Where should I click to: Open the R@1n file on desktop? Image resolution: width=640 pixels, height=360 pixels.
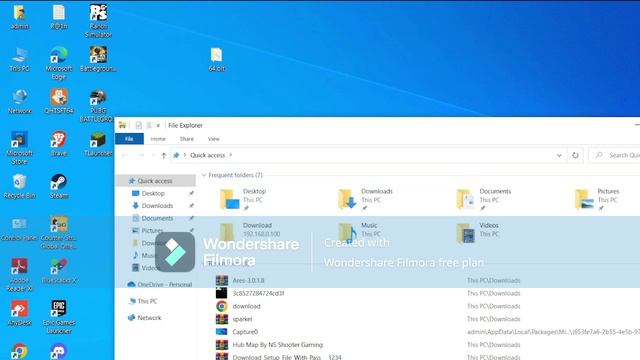click(59, 16)
